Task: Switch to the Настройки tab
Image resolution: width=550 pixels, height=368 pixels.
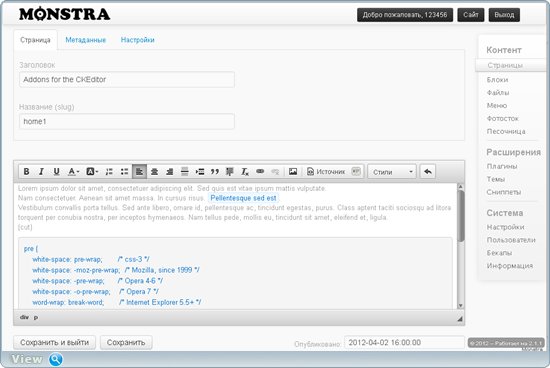Action: pyautogui.click(x=138, y=40)
